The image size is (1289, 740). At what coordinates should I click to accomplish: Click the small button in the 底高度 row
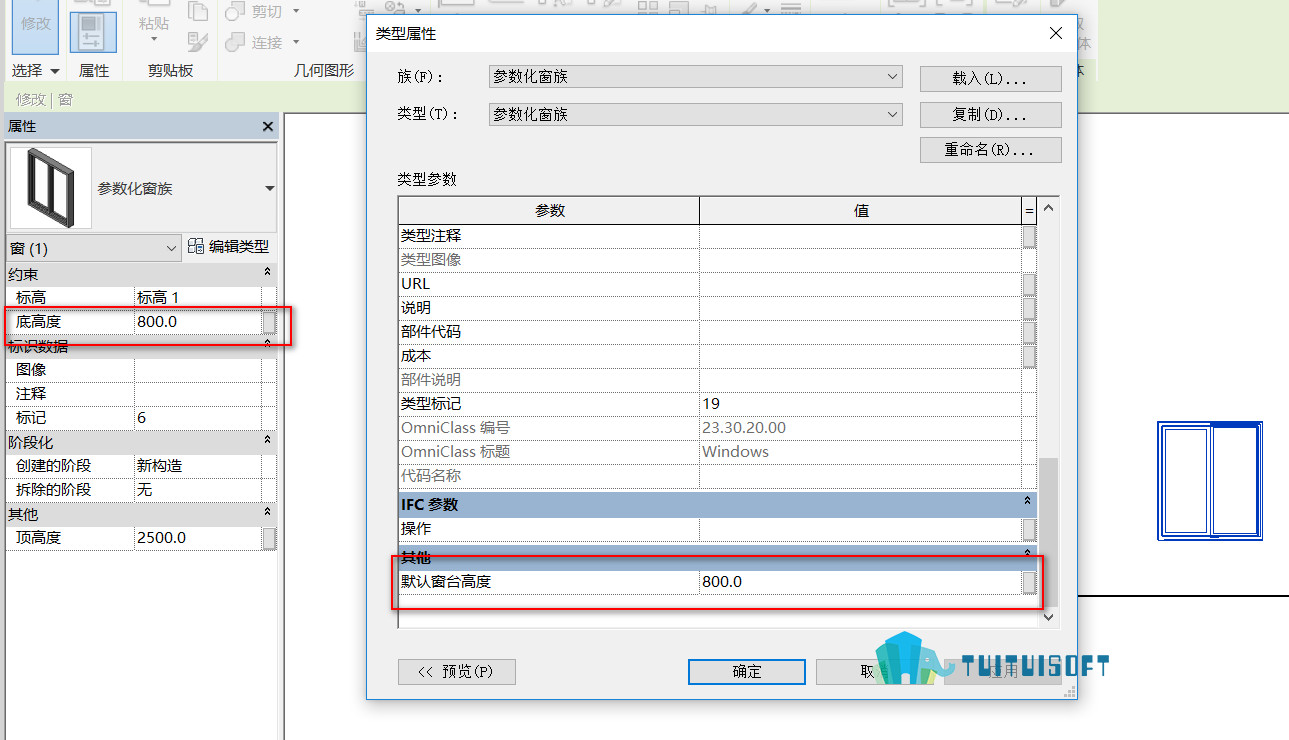click(269, 322)
